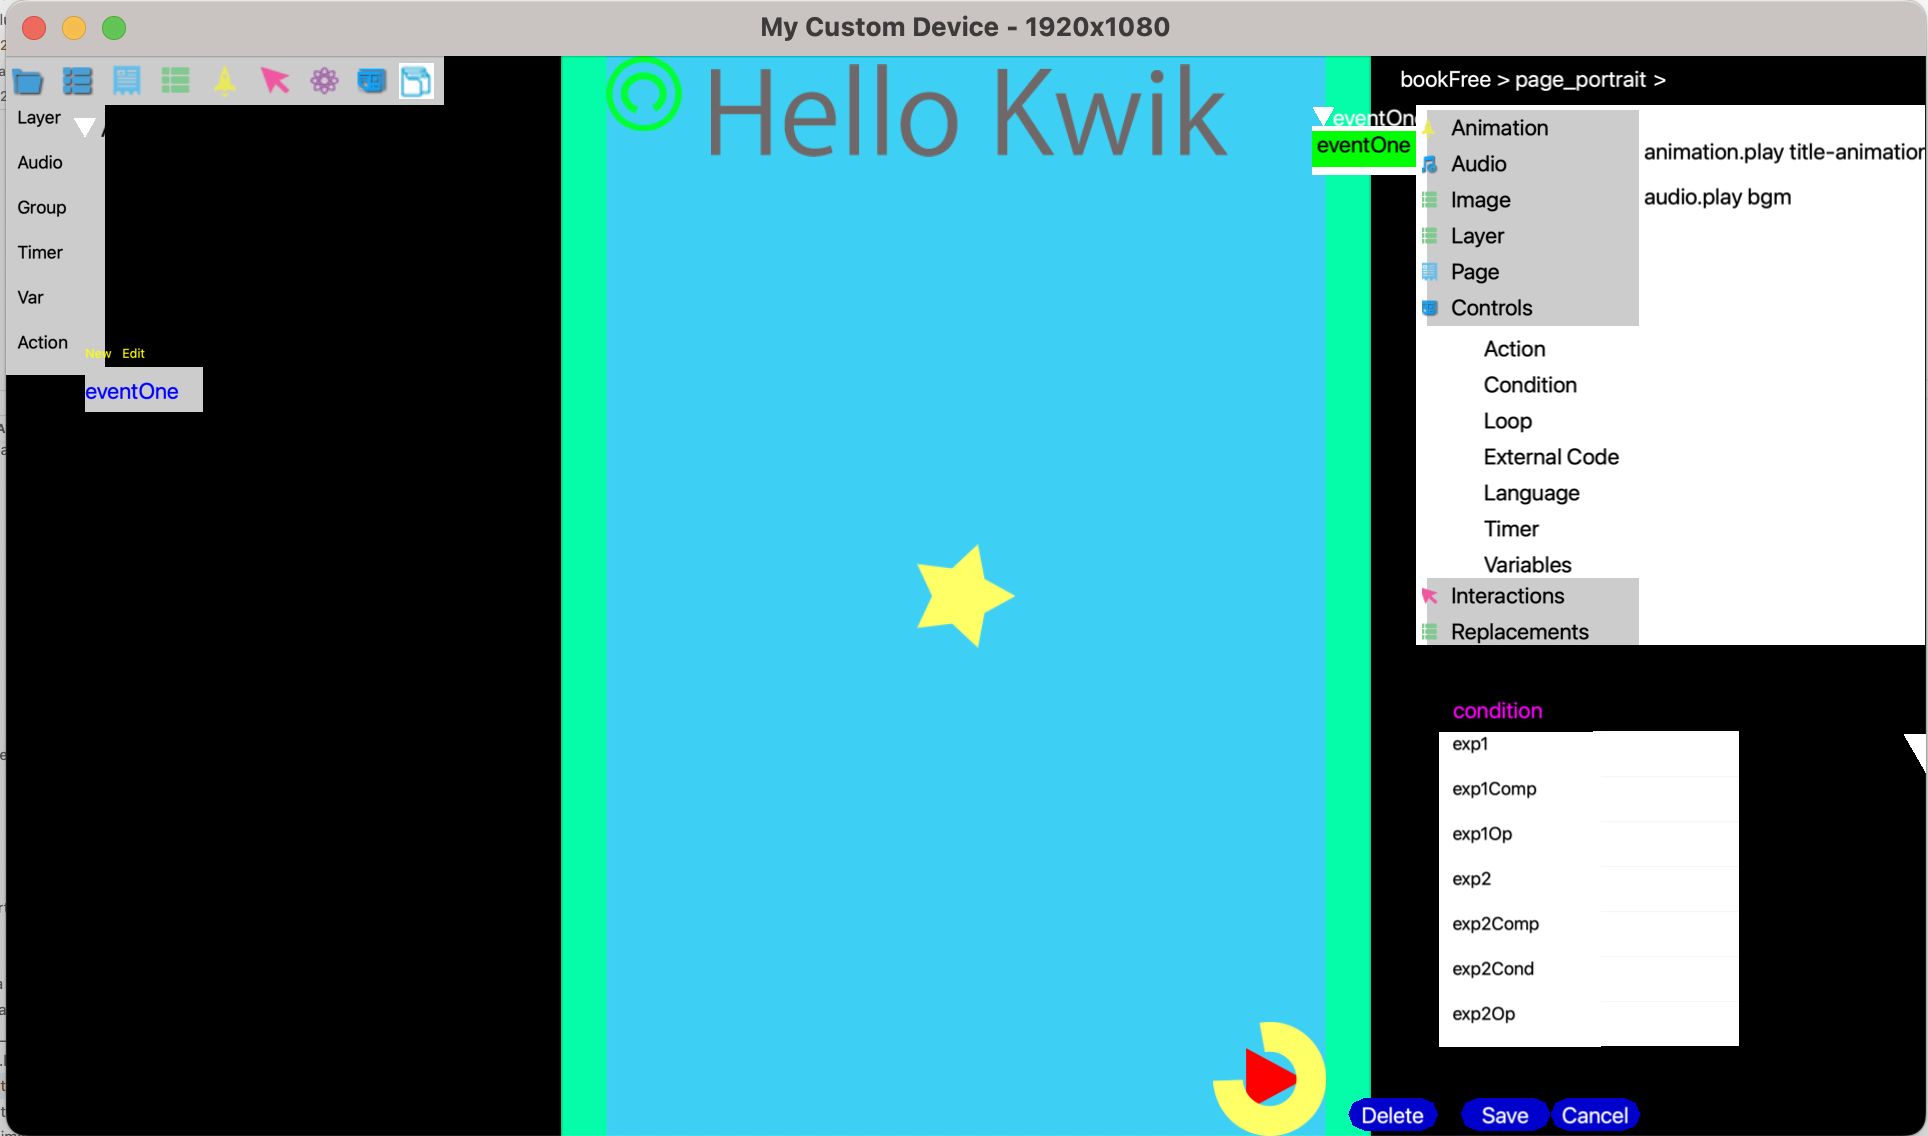This screenshot has height=1136, width=1928.
Task: Select Audio in the left sidebar
Action: tap(40, 163)
